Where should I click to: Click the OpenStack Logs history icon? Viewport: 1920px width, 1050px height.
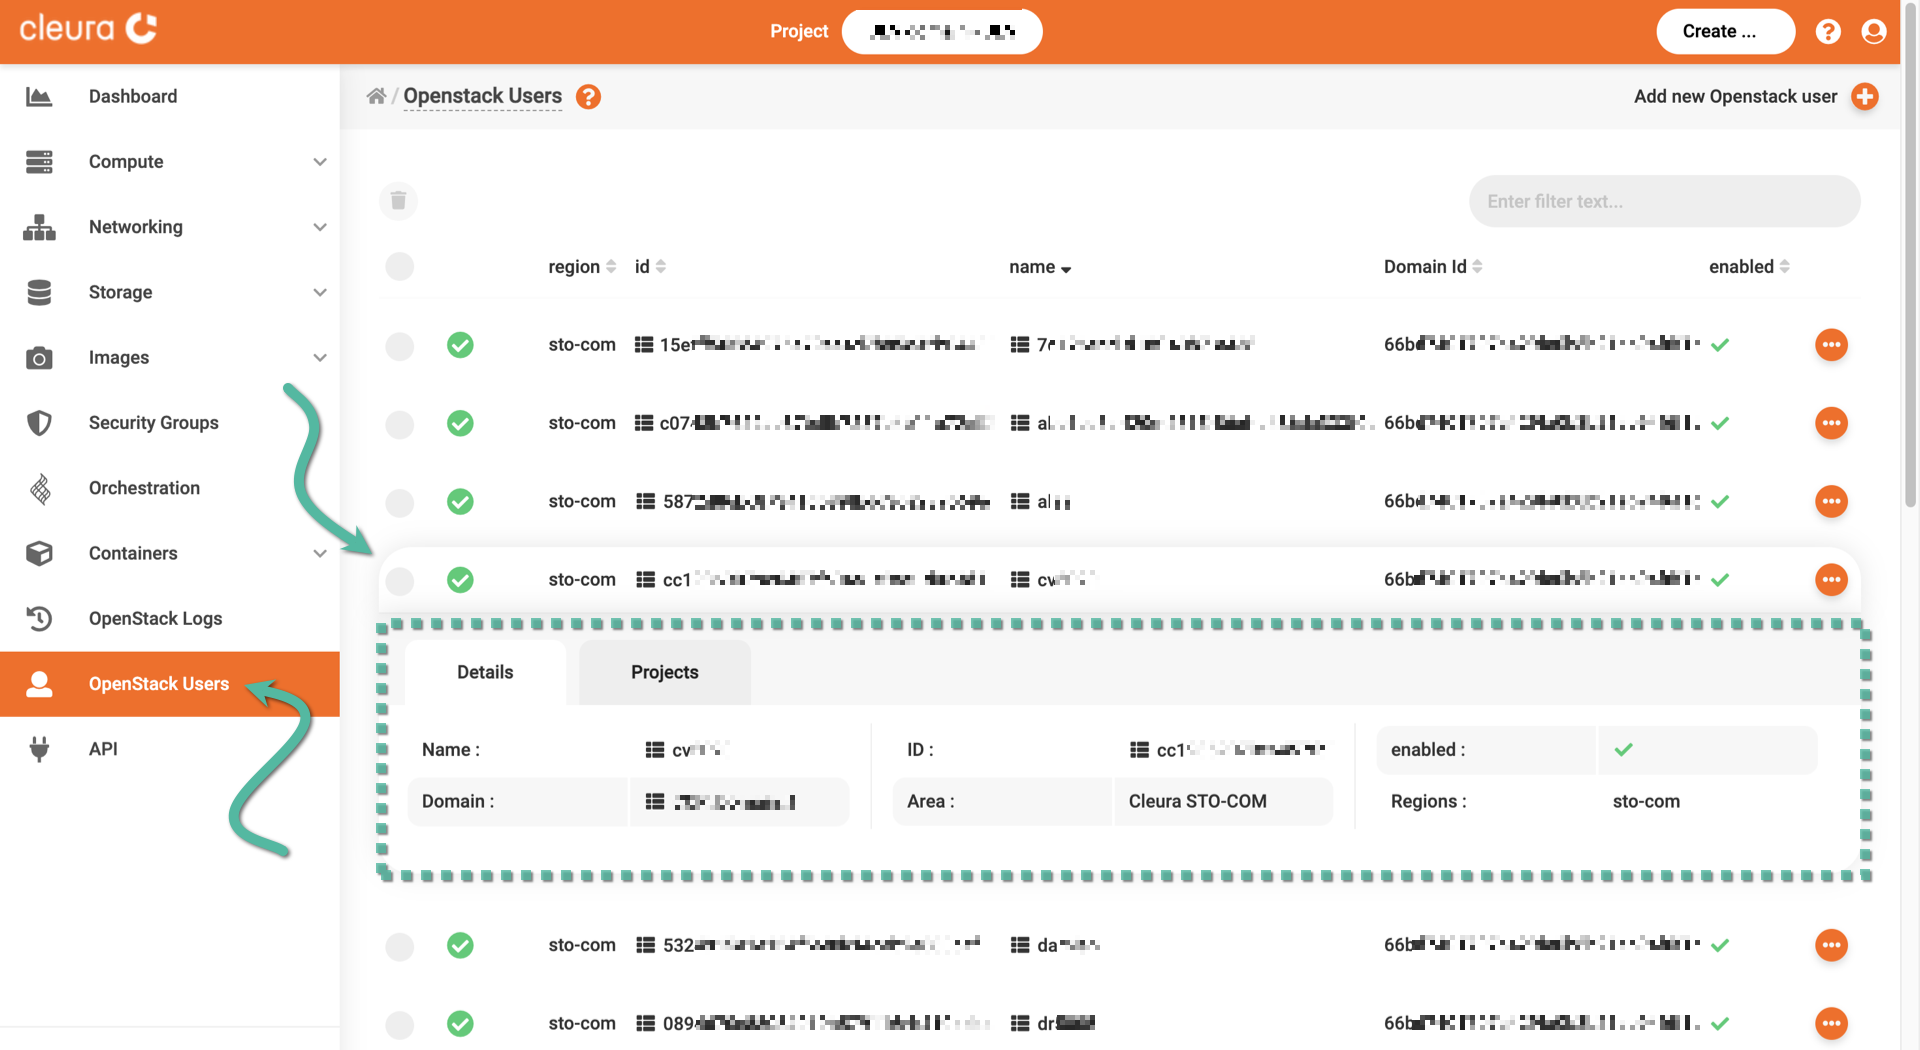point(39,618)
